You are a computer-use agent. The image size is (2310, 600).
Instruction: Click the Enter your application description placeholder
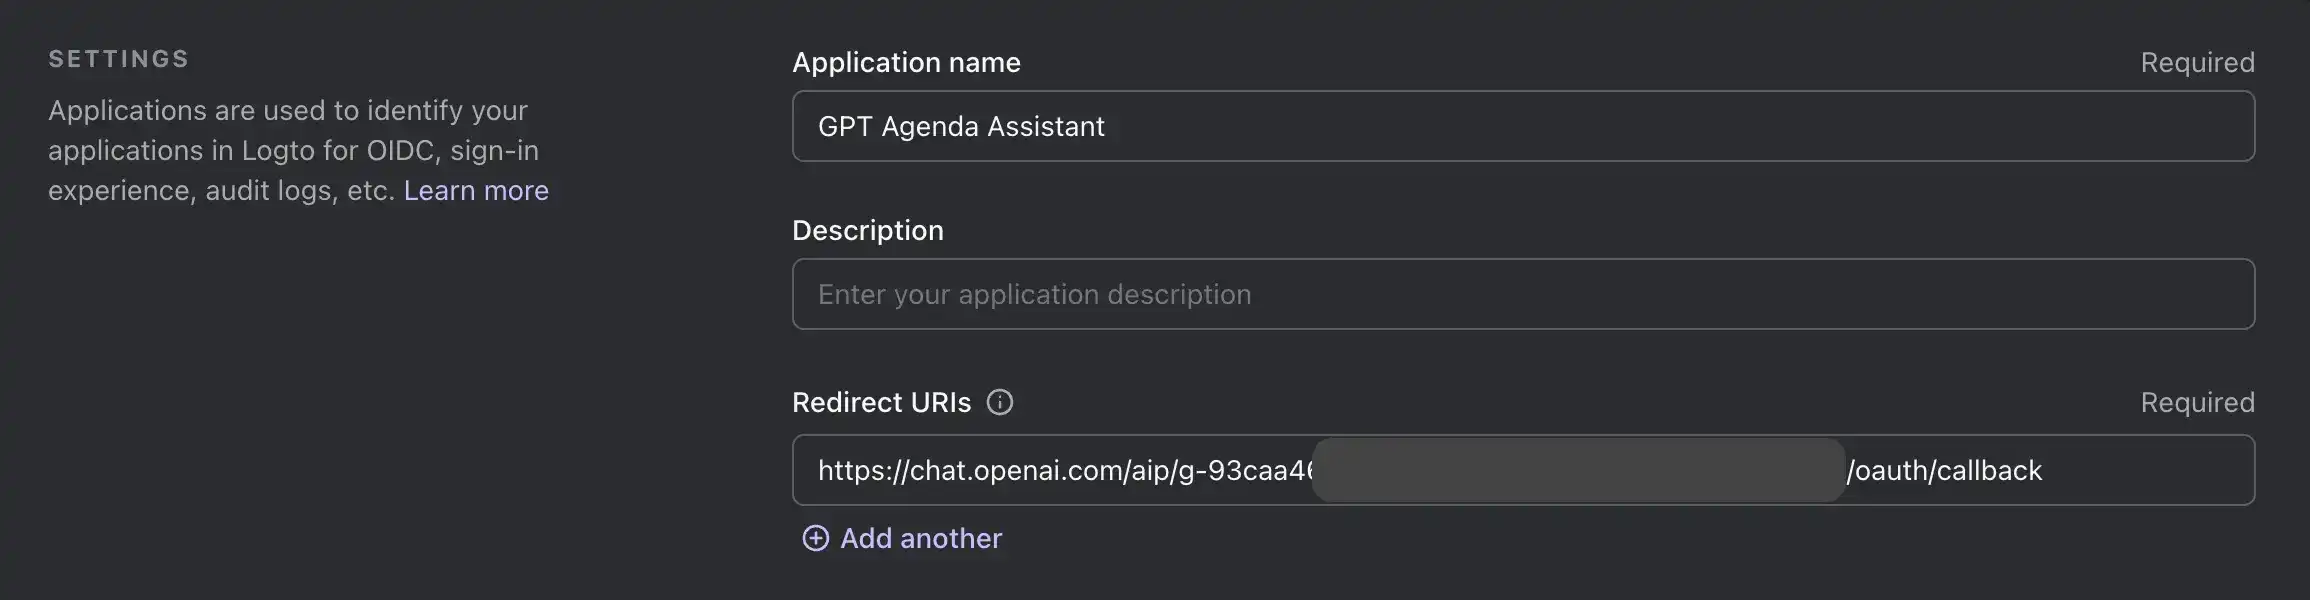pyautogui.click(x=1034, y=294)
